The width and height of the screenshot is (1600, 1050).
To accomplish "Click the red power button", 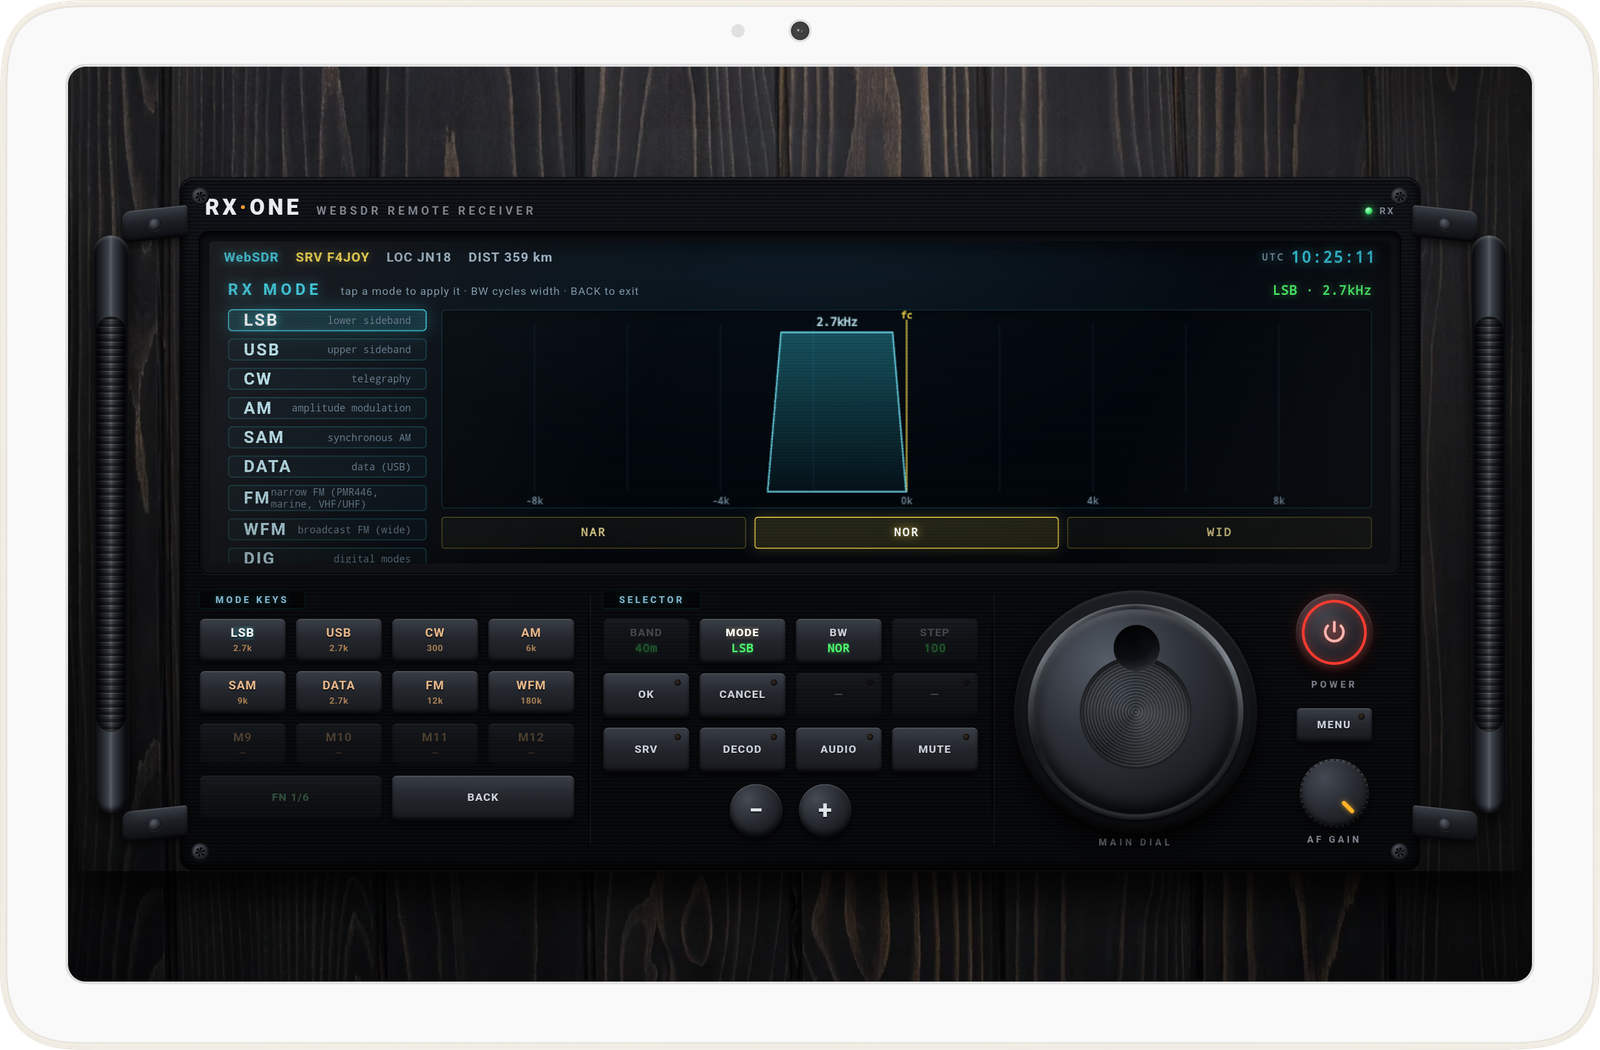I will (1333, 632).
